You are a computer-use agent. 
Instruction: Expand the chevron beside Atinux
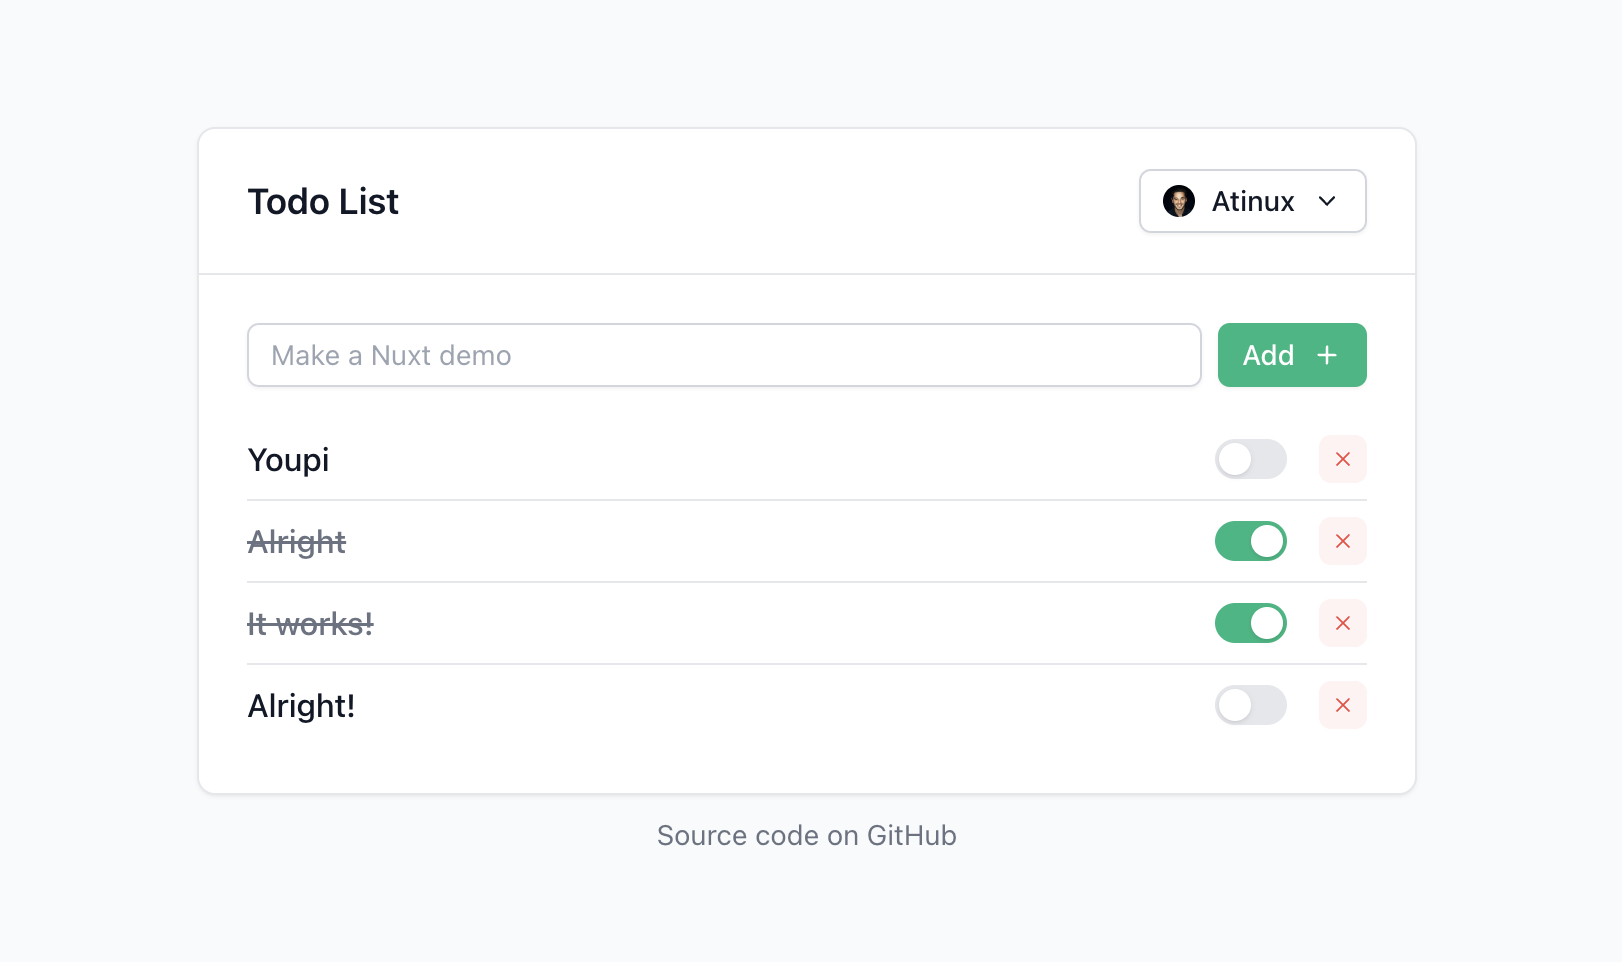pos(1327,201)
